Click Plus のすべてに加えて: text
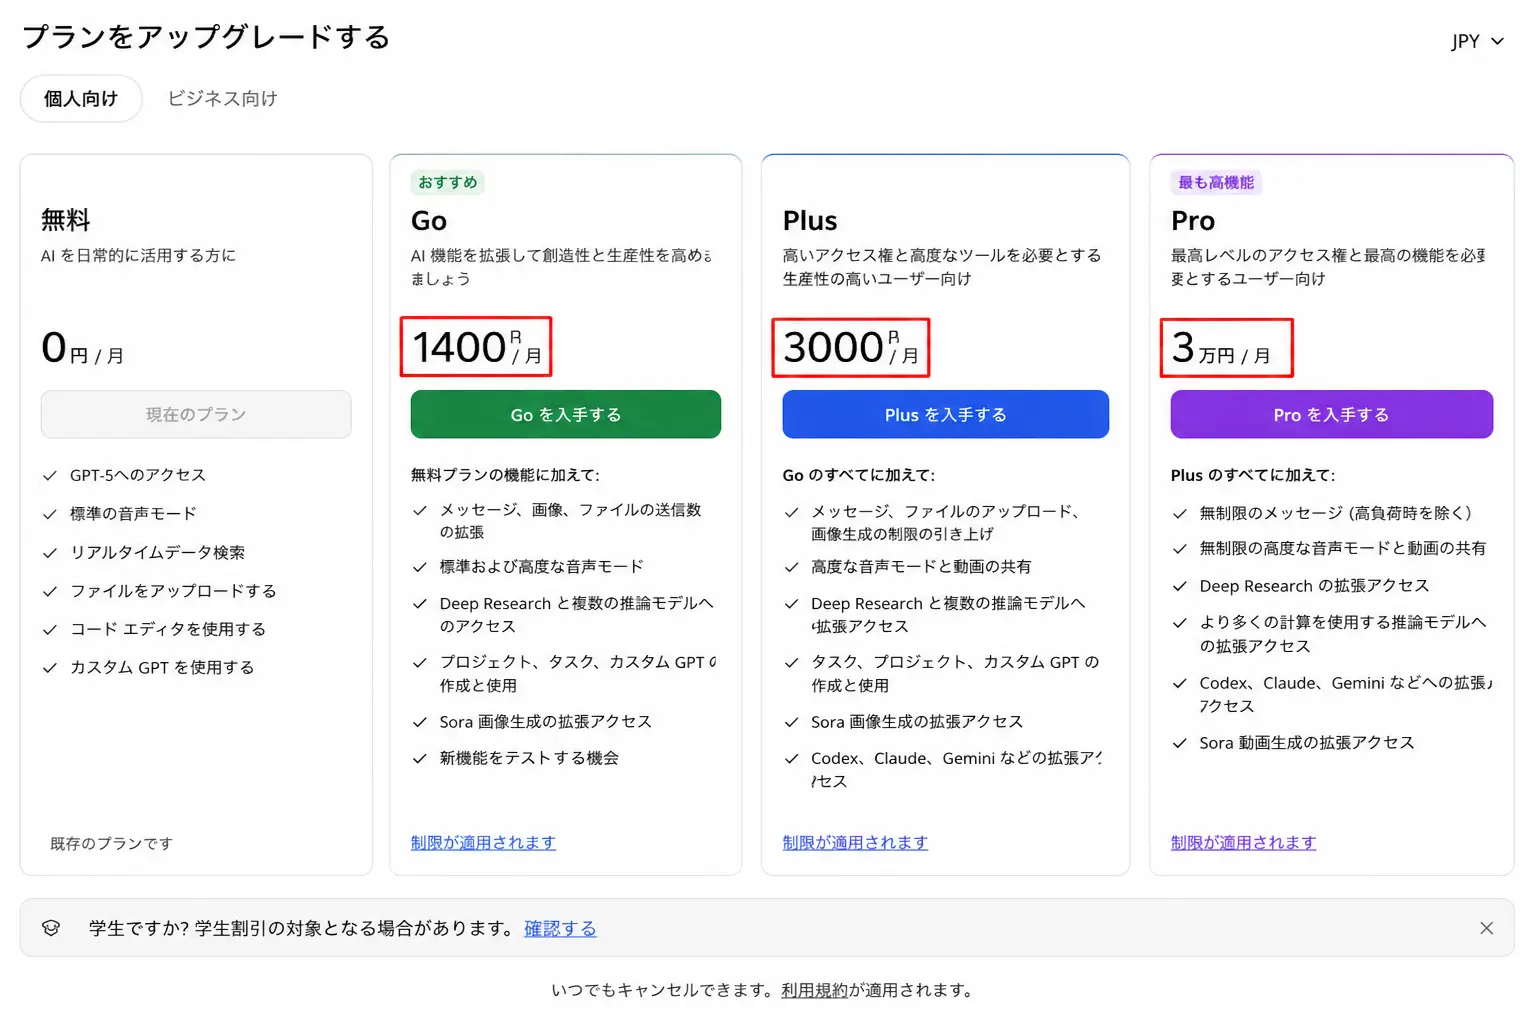 [1253, 475]
